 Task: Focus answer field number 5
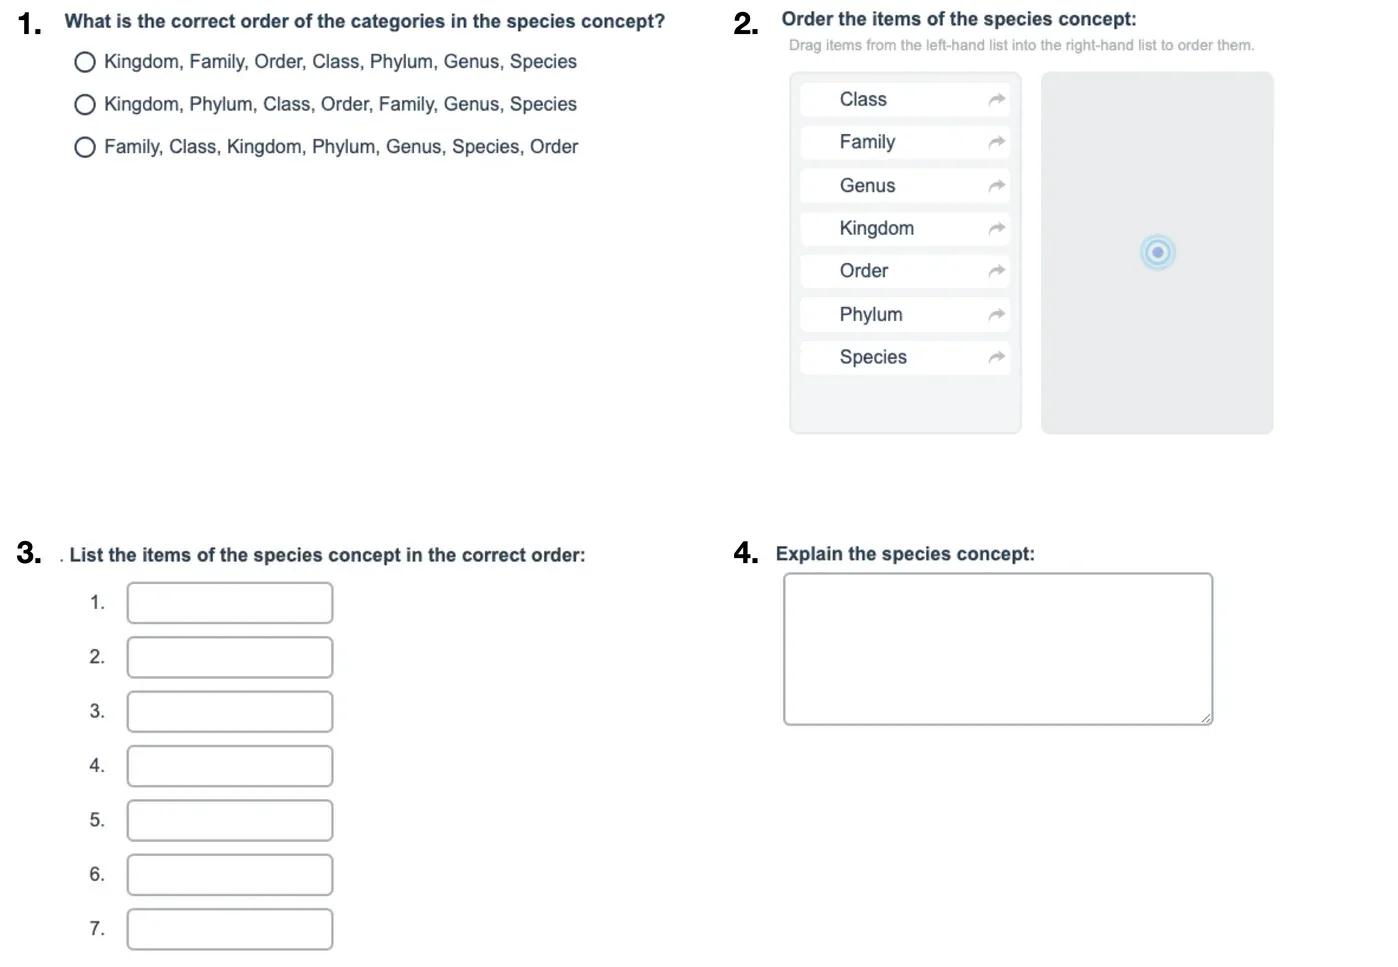pos(230,820)
